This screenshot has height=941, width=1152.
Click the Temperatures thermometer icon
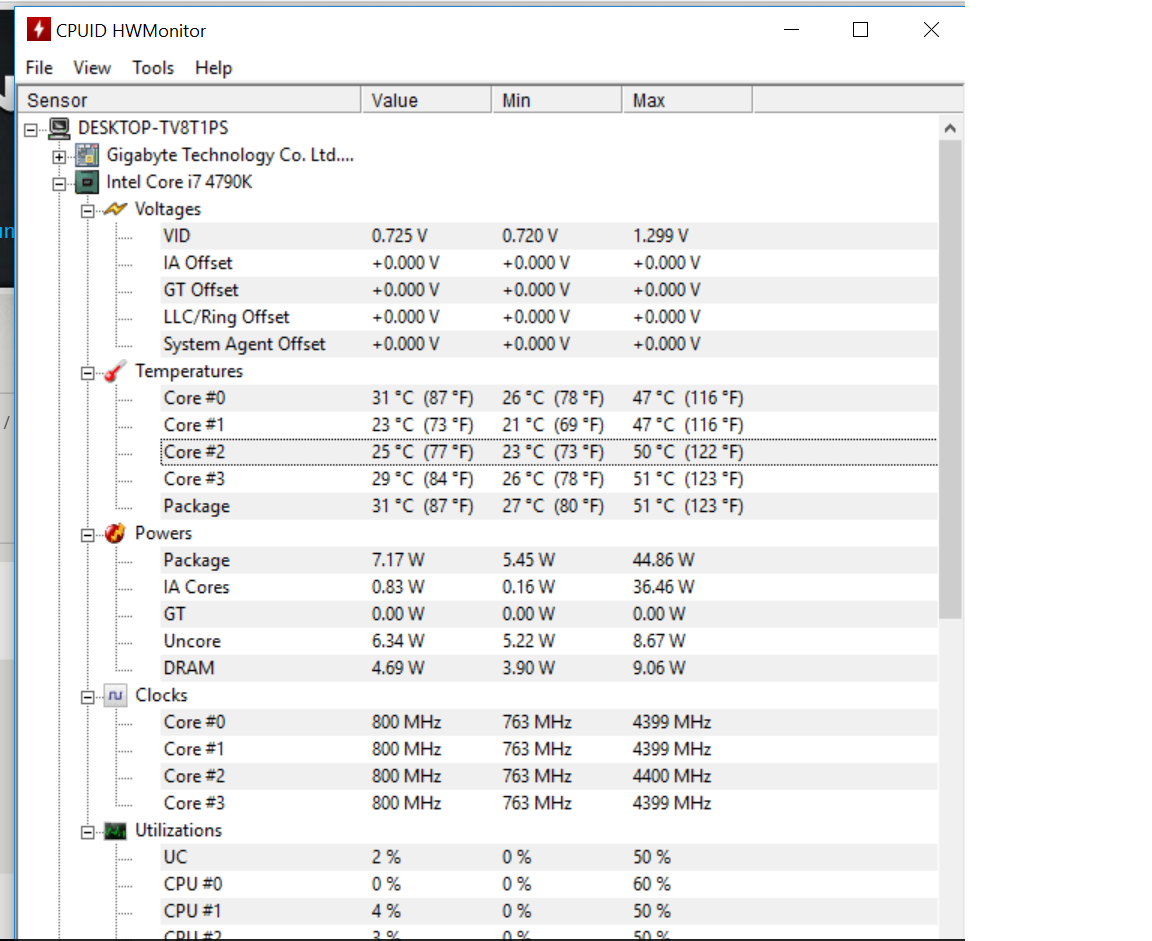pos(115,371)
